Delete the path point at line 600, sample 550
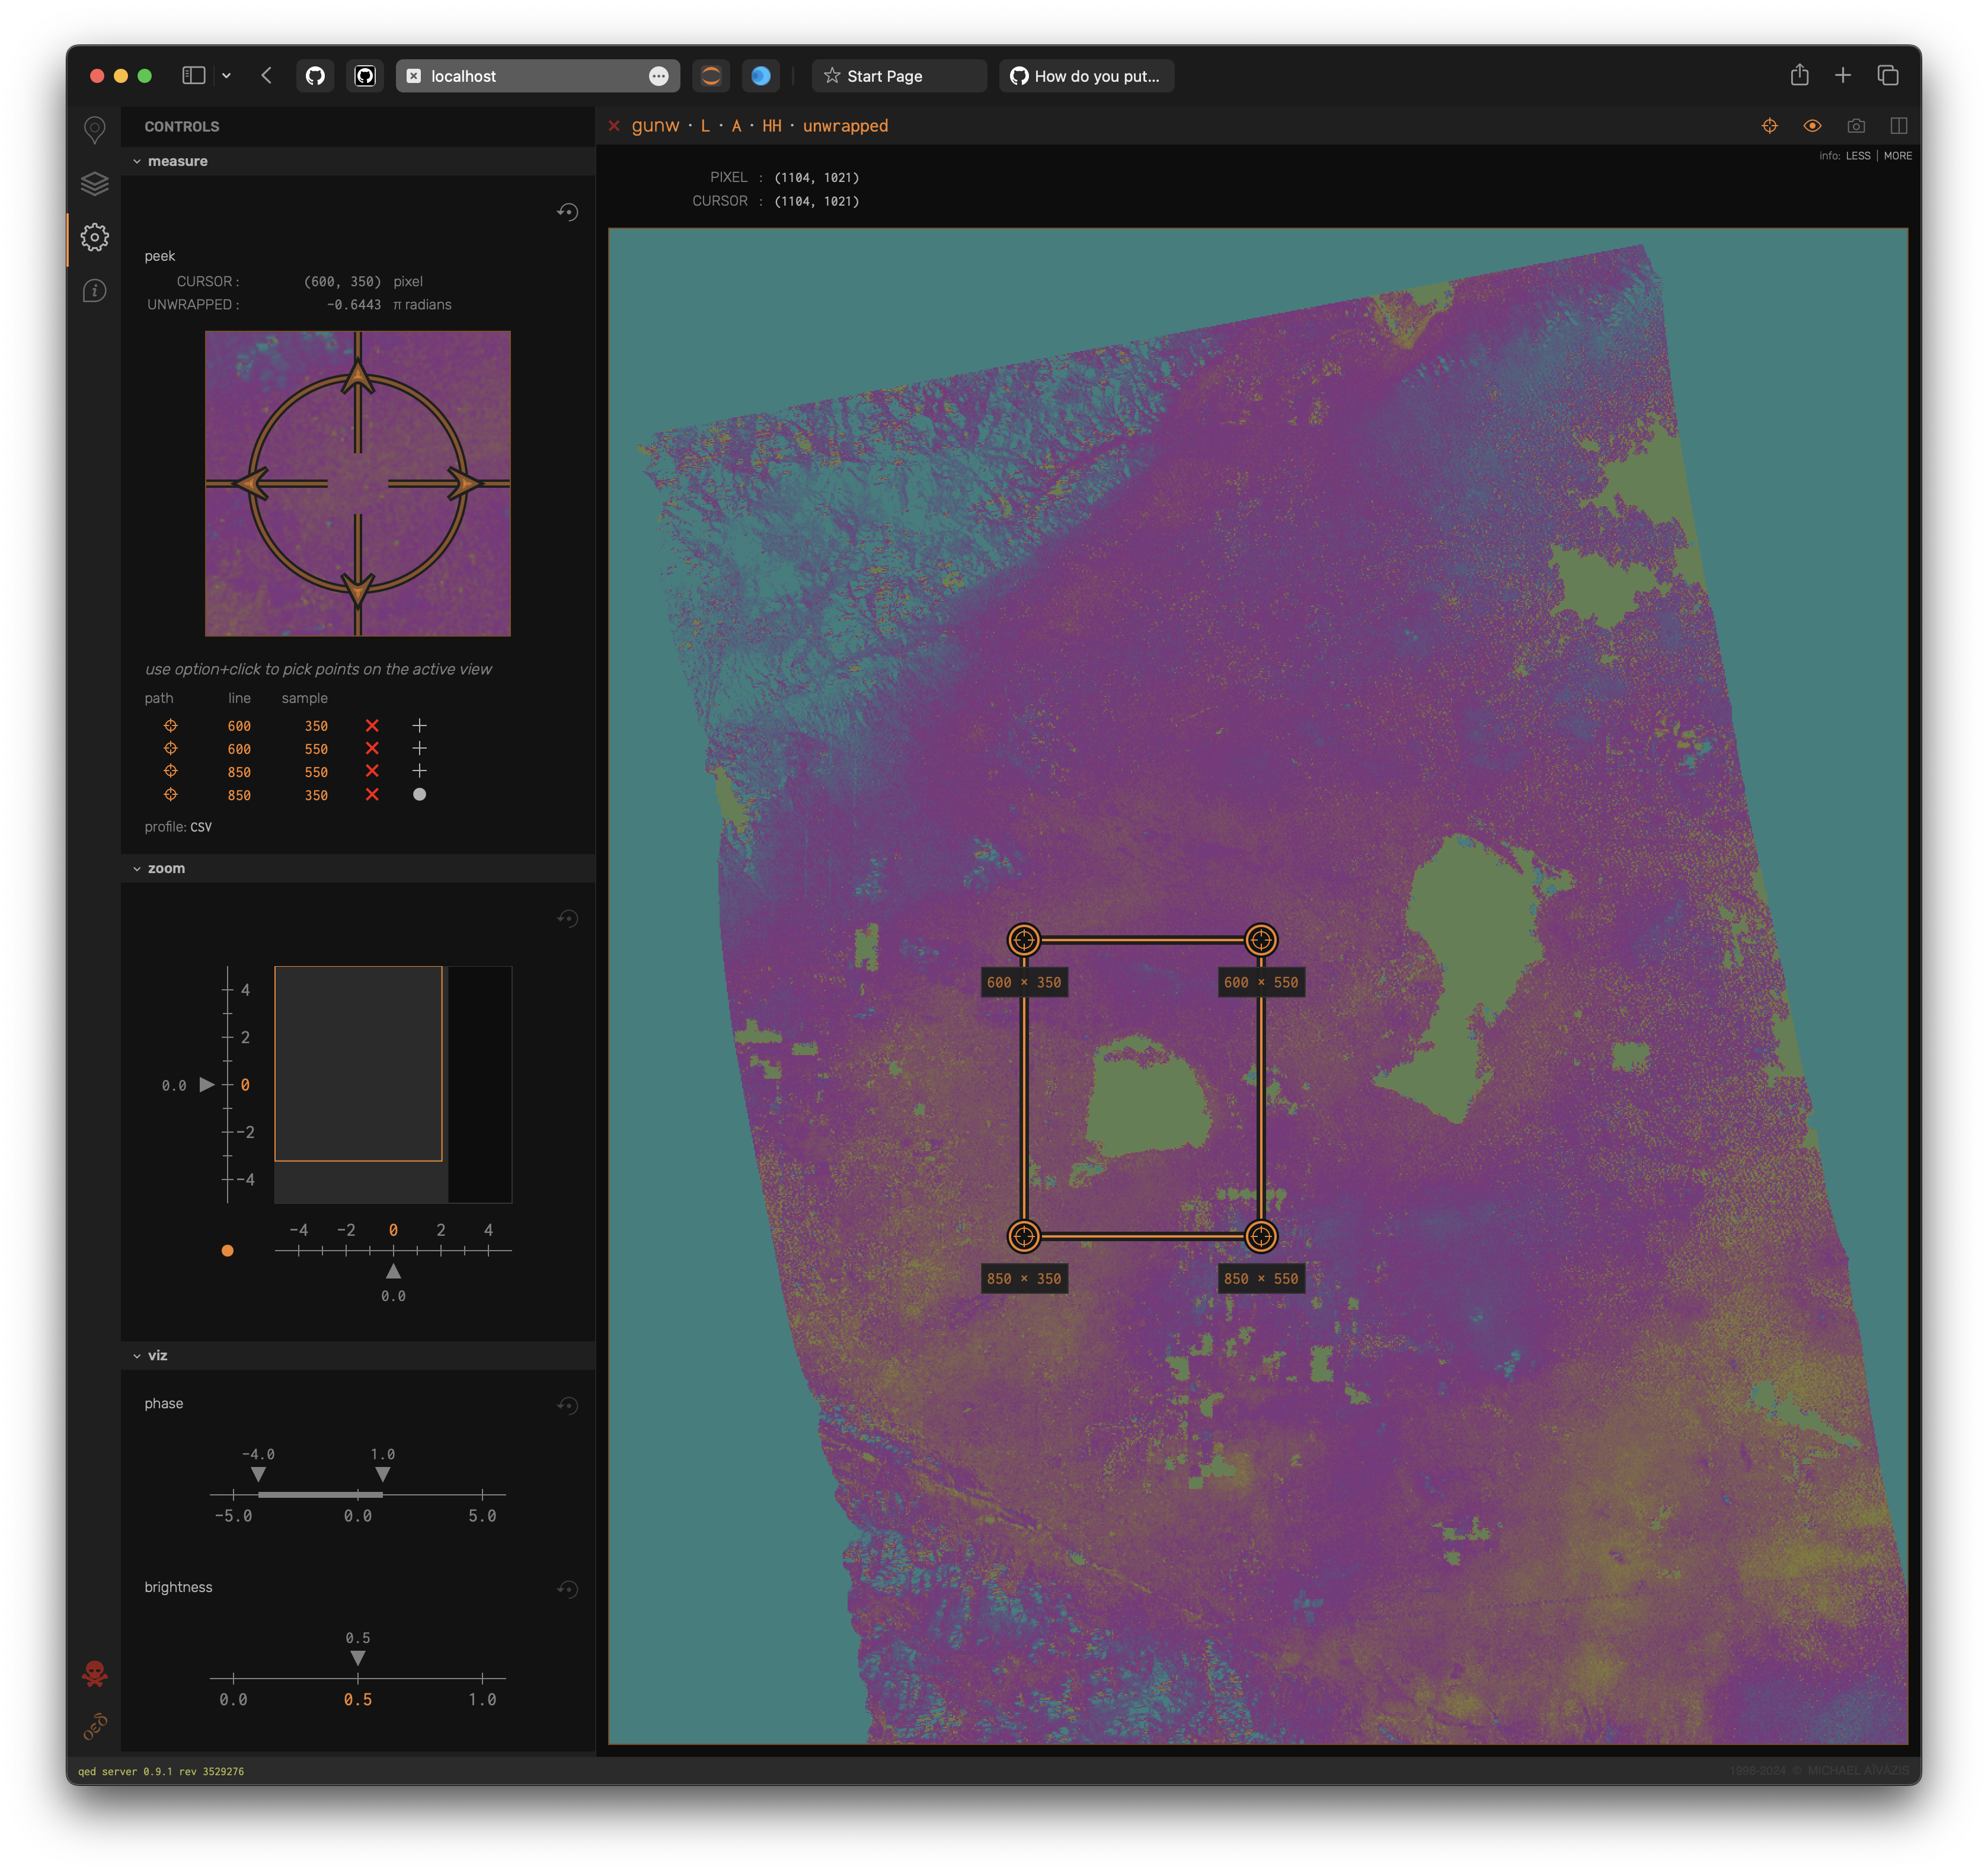The image size is (1988, 1873). point(372,749)
